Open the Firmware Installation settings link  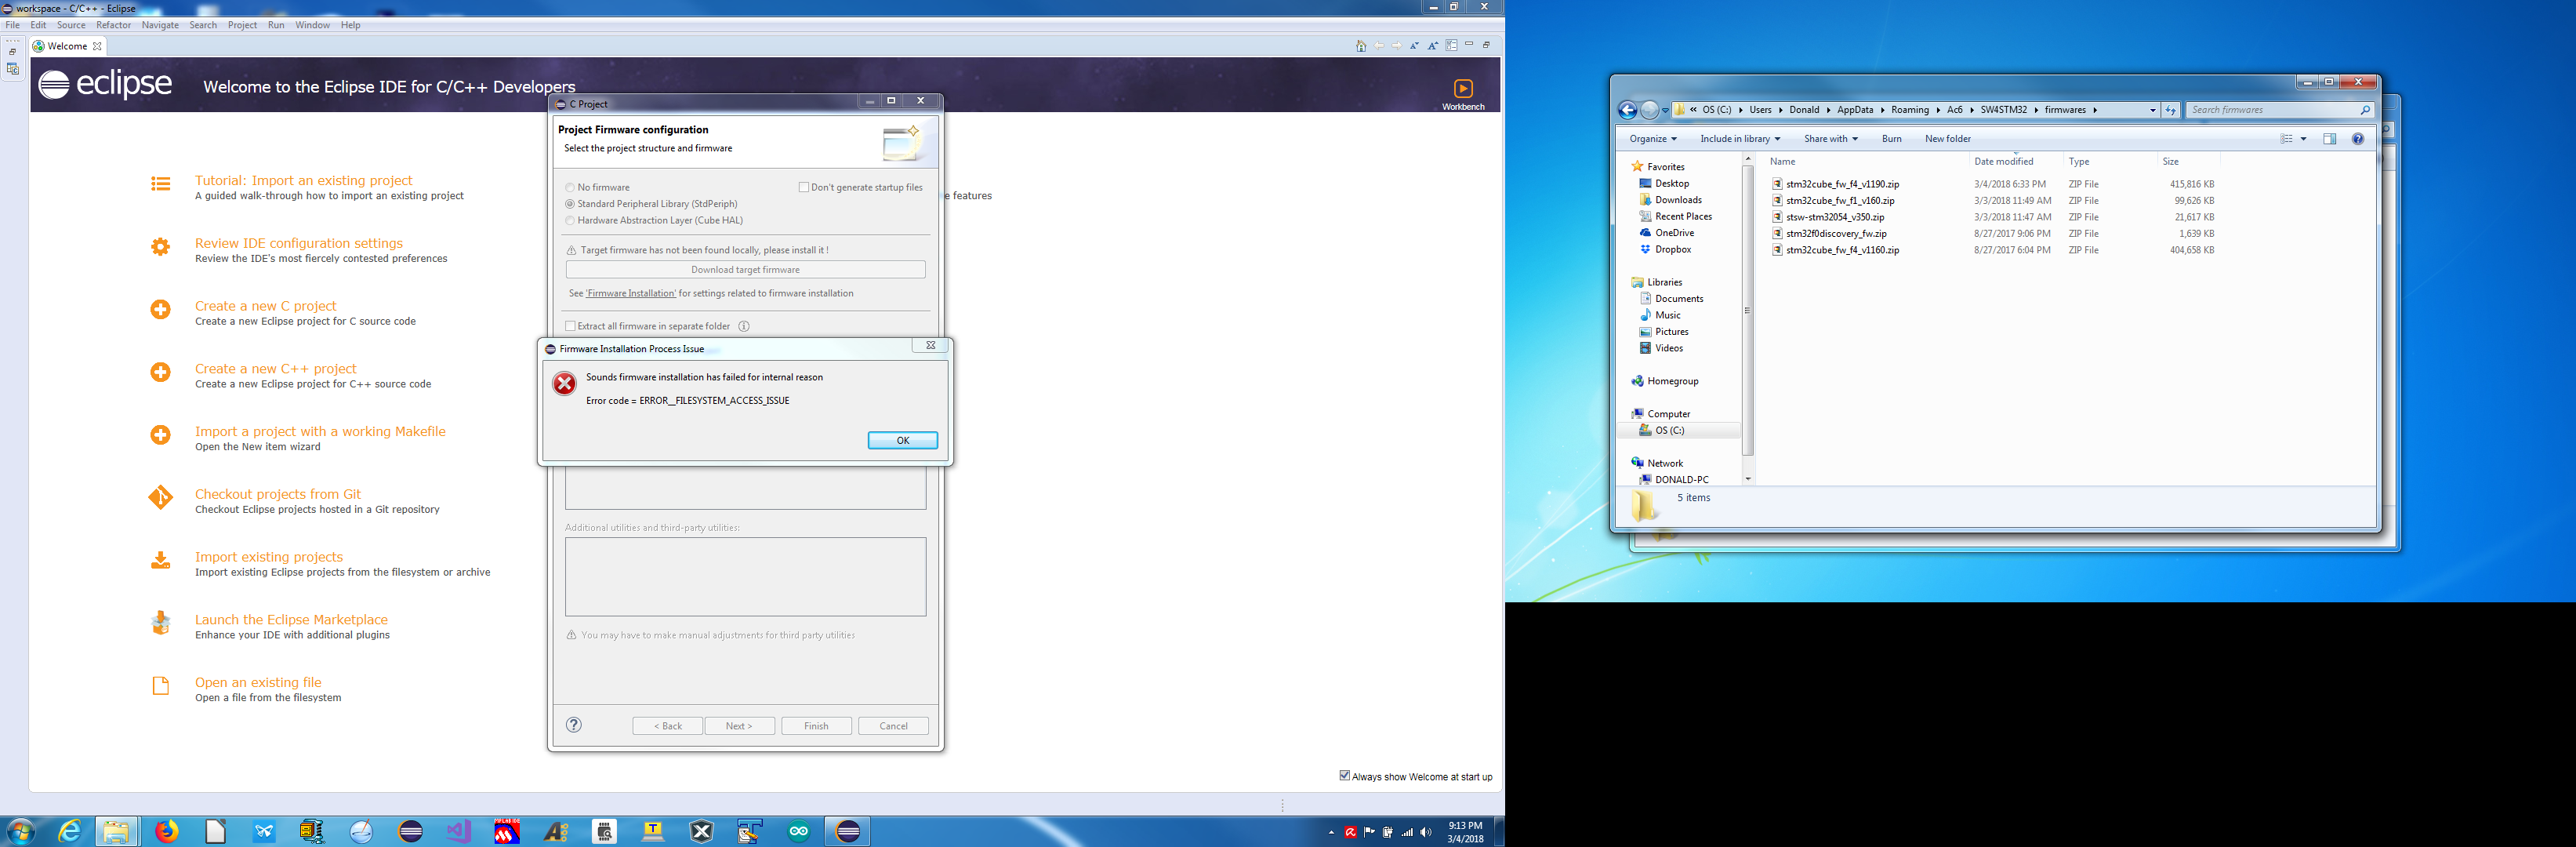[x=630, y=293]
